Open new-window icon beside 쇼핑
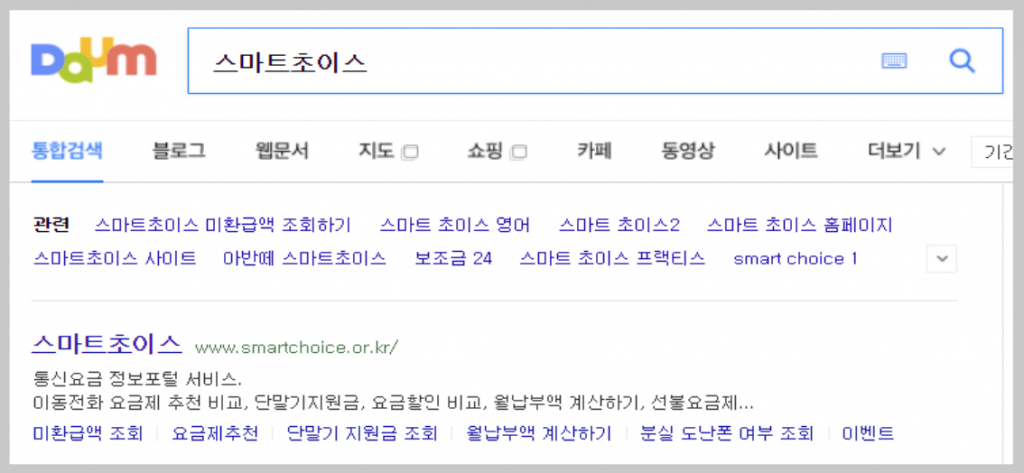This screenshot has width=1024, height=473. coord(519,153)
